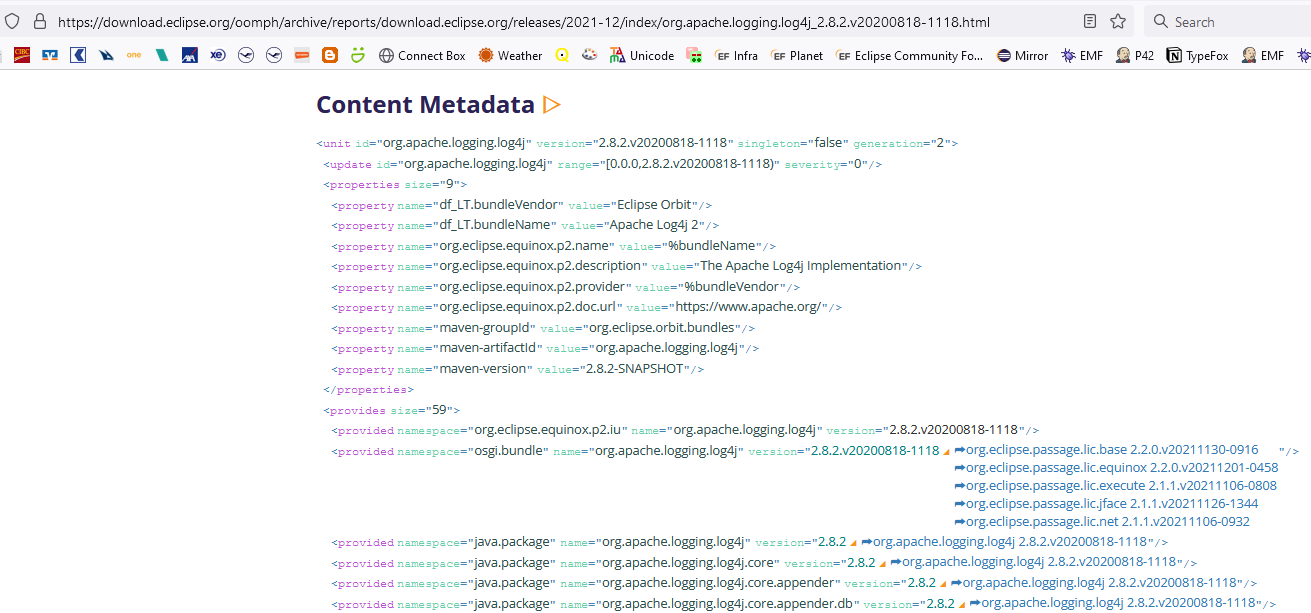Open the Connect Box bookmark
The width and height of the screenshot is (1311, 613).
click(422, 56)
